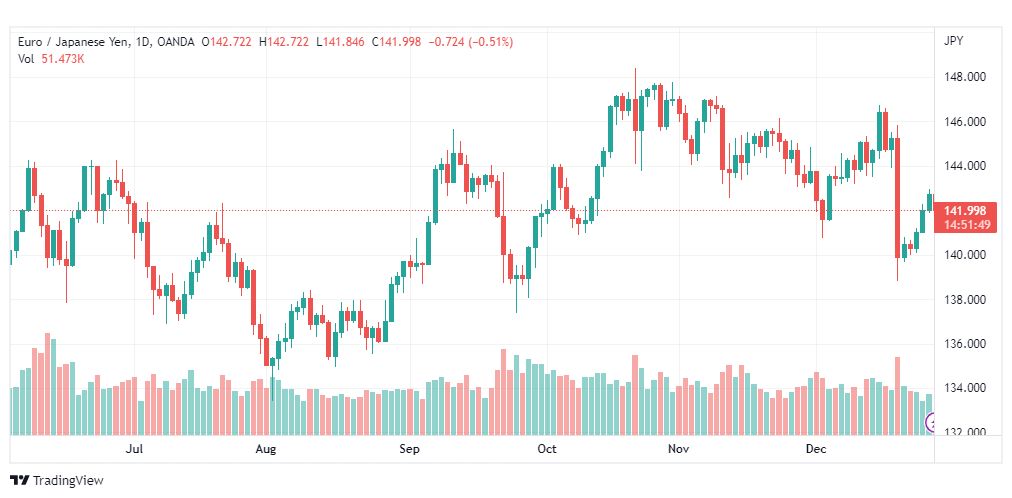Viewport: 1012px width, 498px height.
Task: Click the Euro / Japanese Yen symbol title
Action: pyautogui.click(x=72, y=42)
